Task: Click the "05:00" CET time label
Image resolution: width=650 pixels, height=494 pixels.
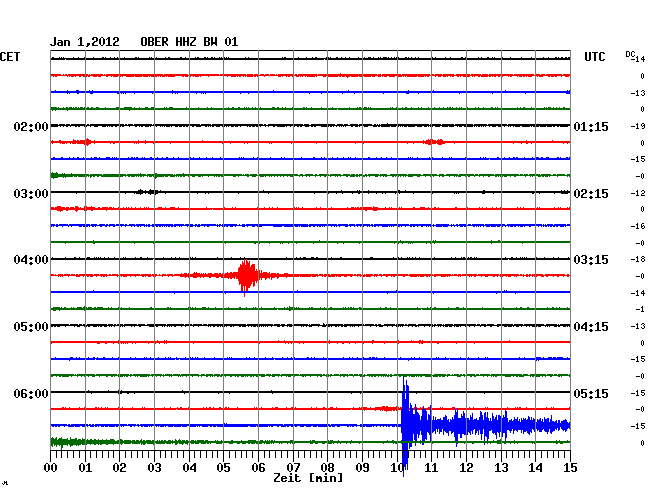Action: pyautogui.click(x=31, y=327)
